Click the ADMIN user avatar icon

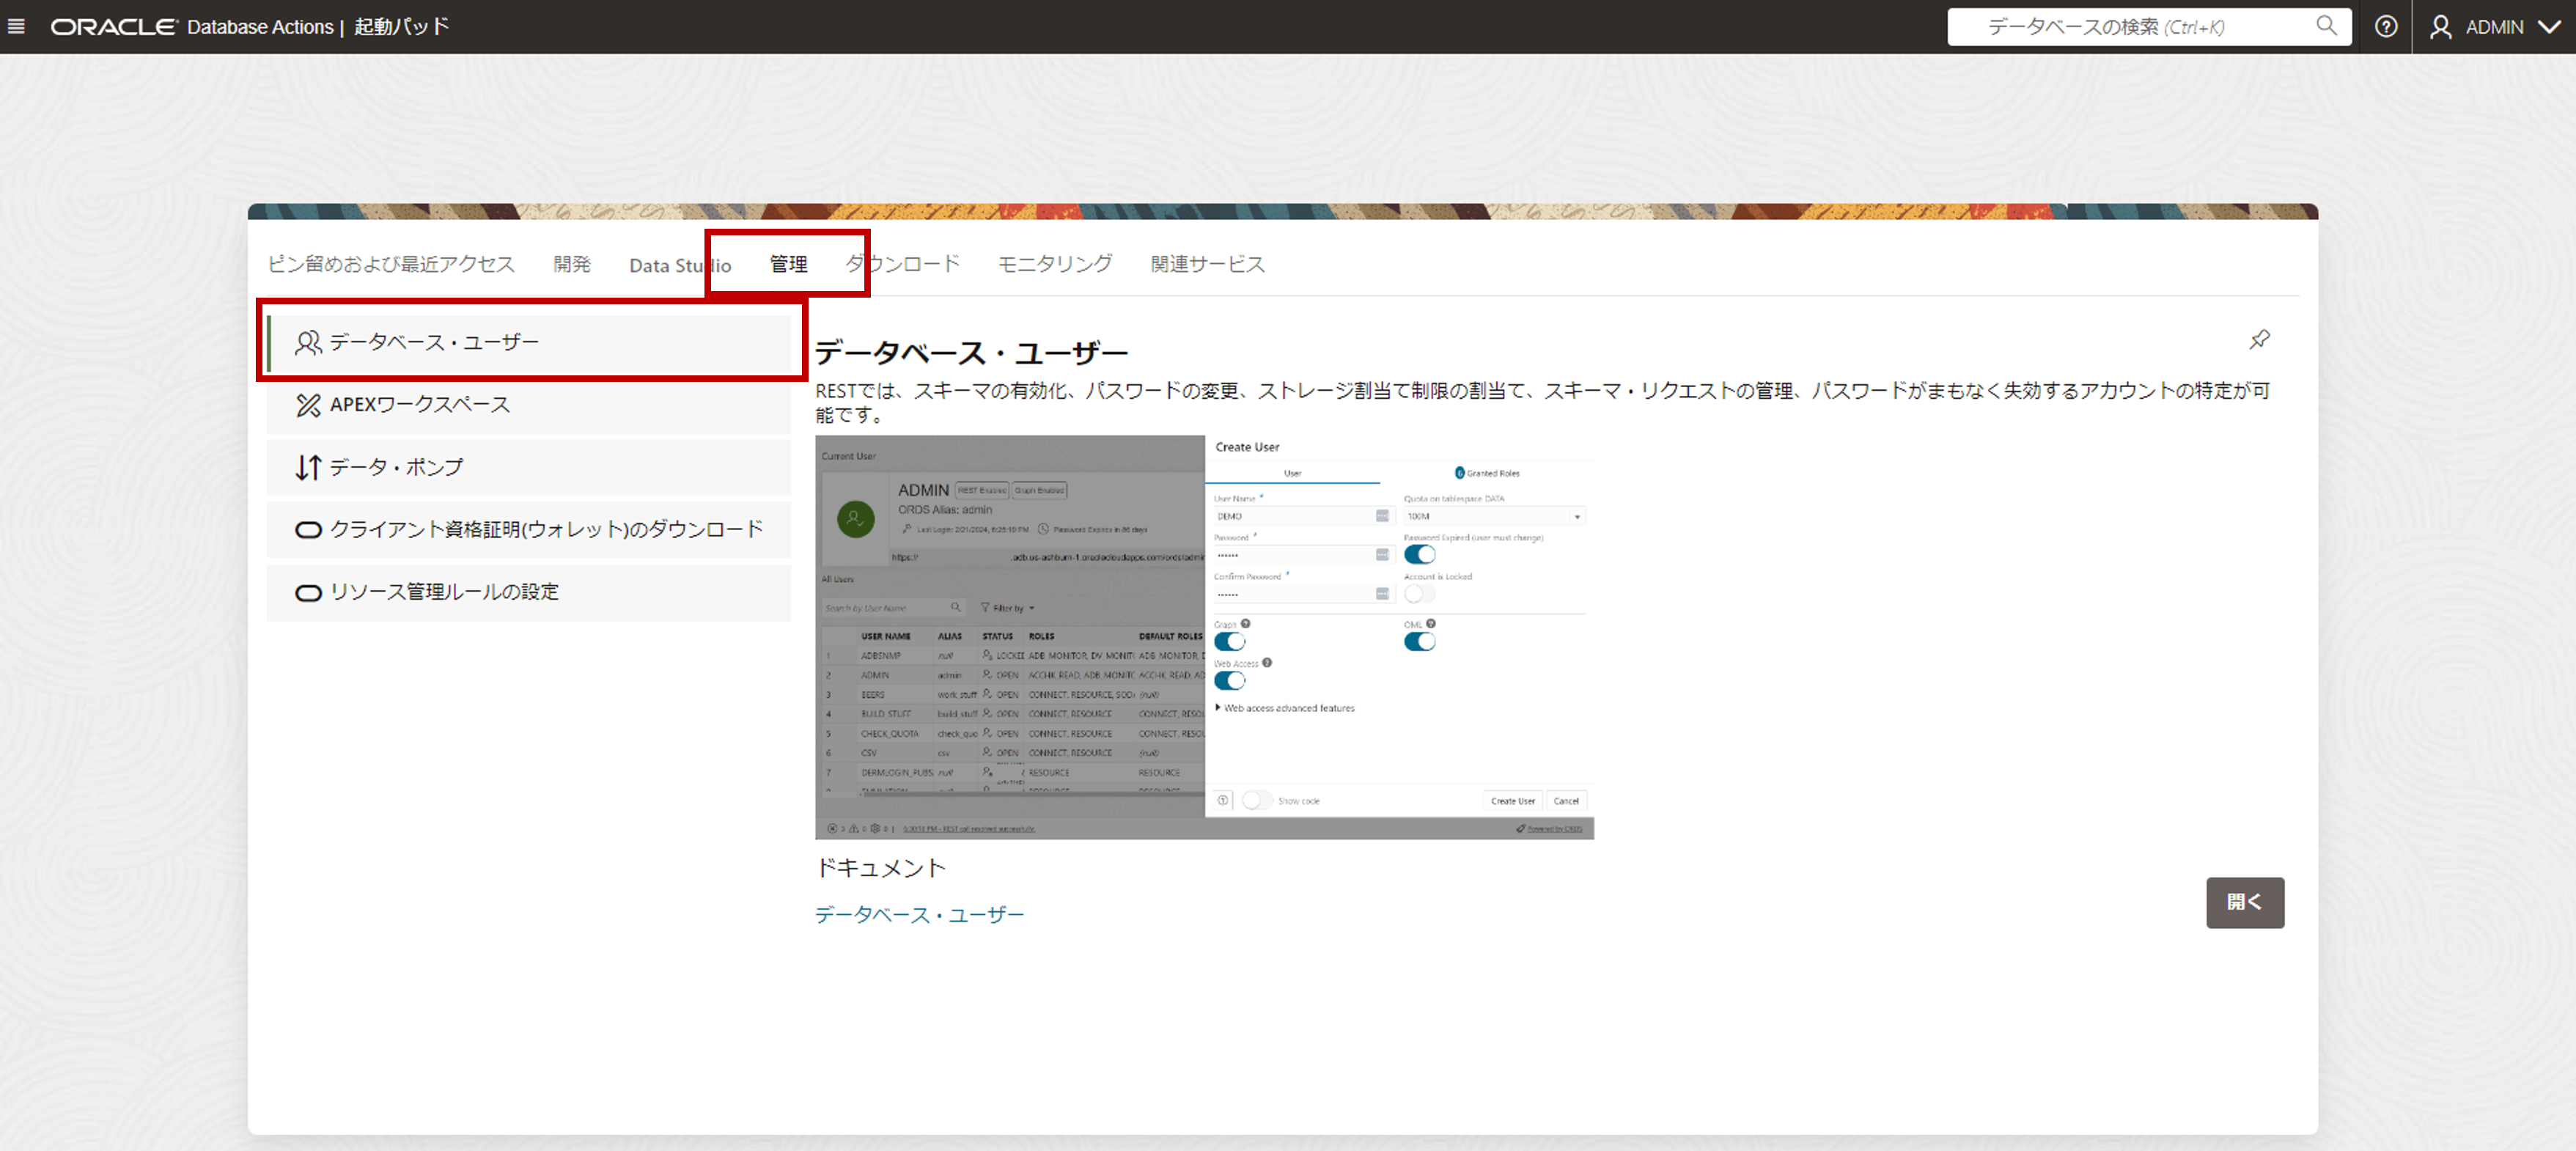[x=2441, y=27]
